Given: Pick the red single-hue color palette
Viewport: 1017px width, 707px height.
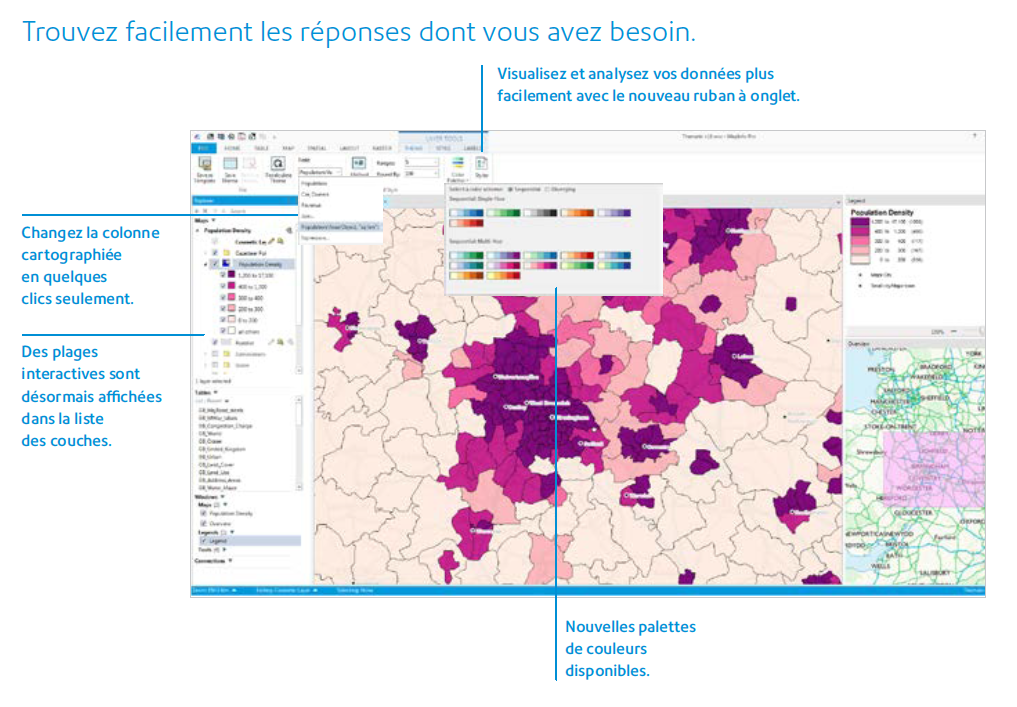Looking at the screenshot, I should click(x=466, y=223).
